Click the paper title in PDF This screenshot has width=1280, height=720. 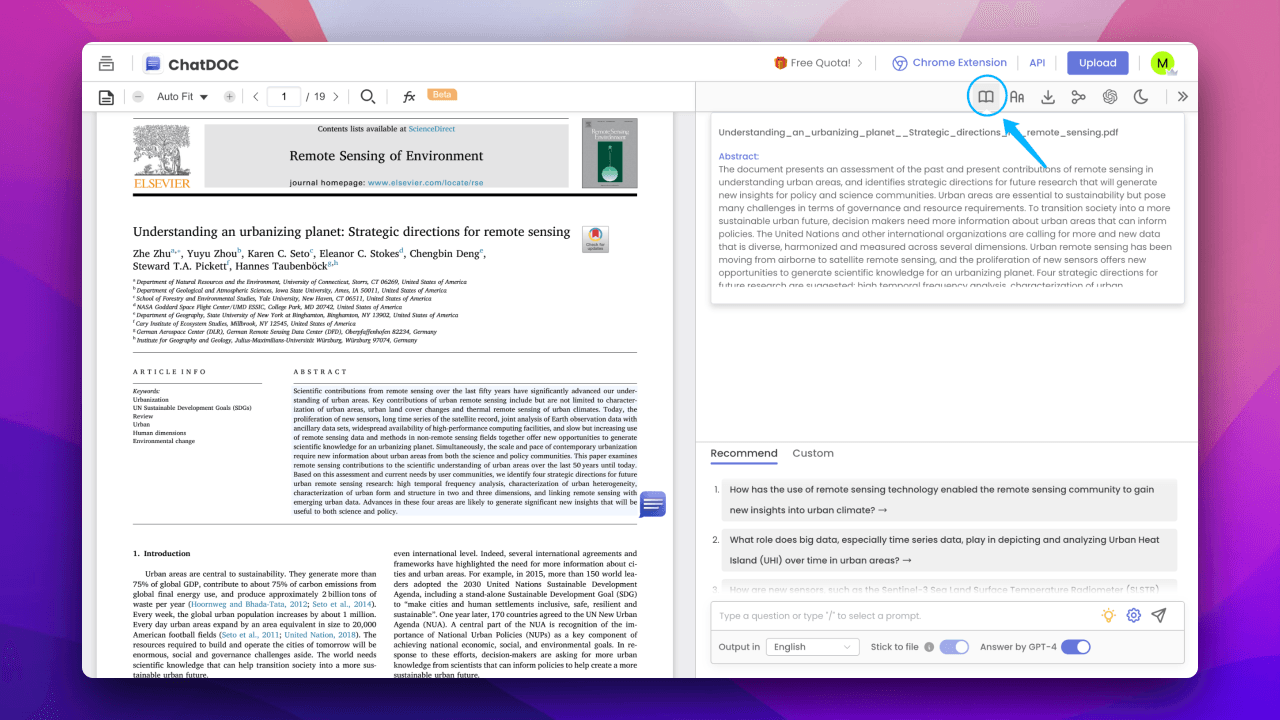[351, 232]
